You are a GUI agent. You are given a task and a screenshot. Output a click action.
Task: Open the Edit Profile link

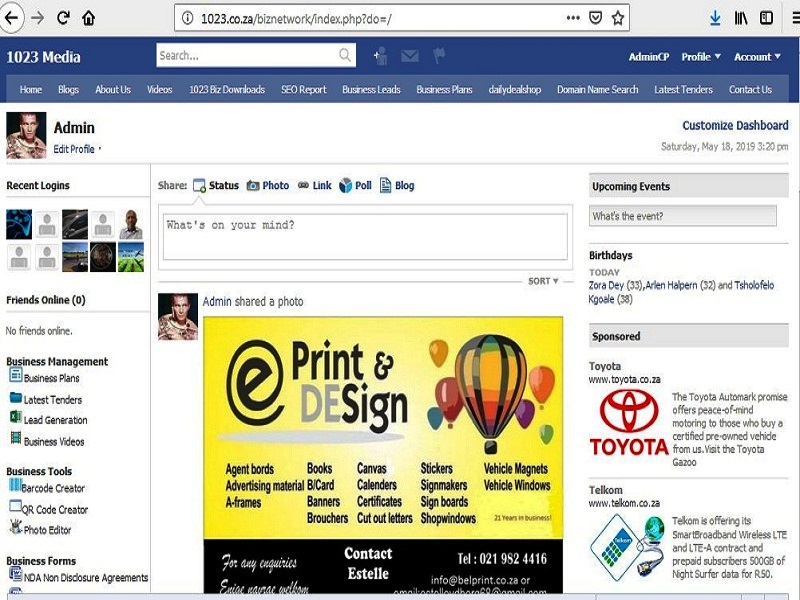(75, 149)
